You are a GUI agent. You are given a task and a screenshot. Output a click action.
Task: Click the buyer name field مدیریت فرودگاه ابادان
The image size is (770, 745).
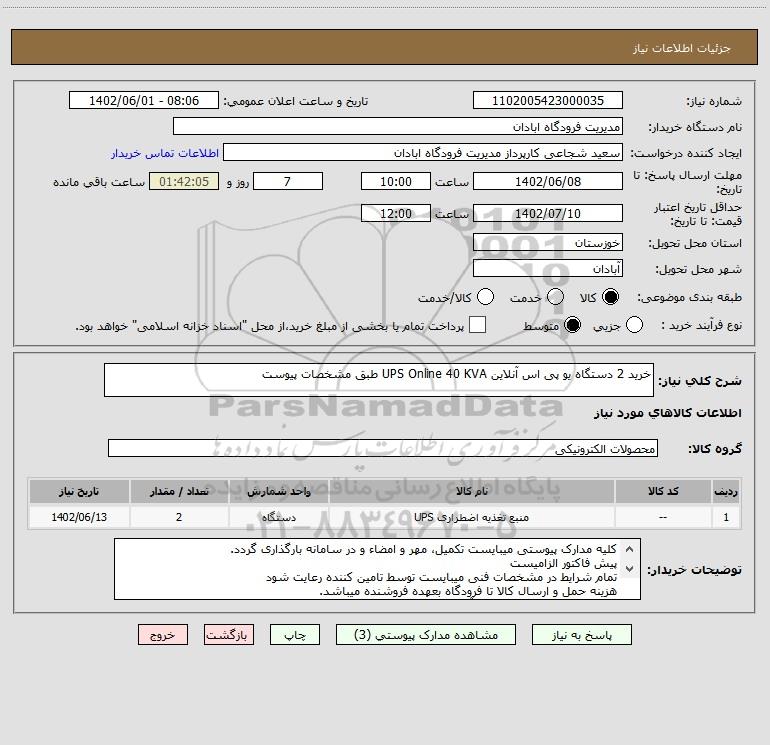pos(398,127)
